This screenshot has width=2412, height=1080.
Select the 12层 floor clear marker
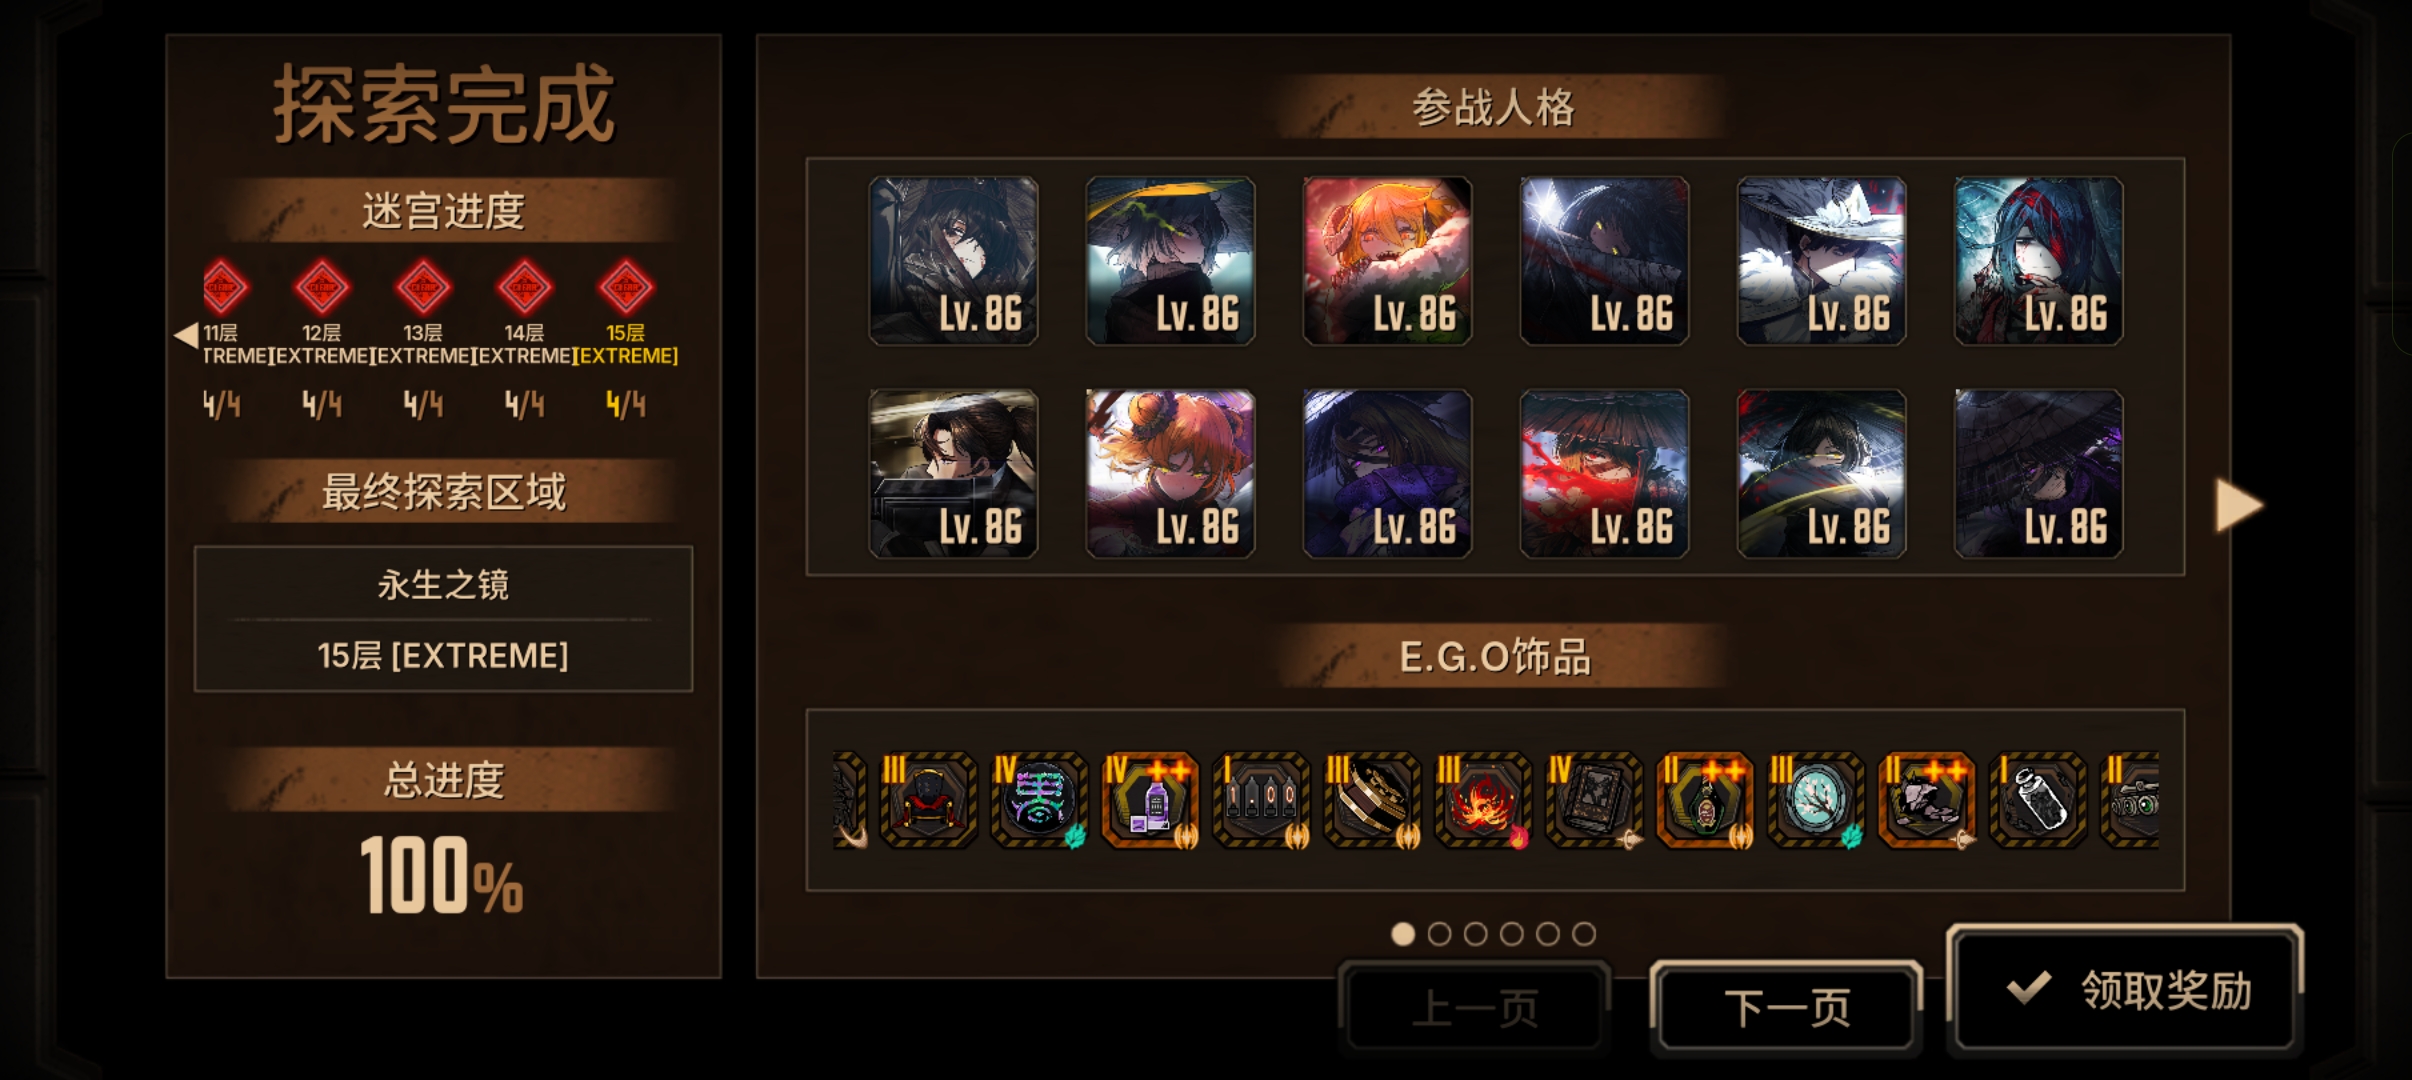point(322,287)
